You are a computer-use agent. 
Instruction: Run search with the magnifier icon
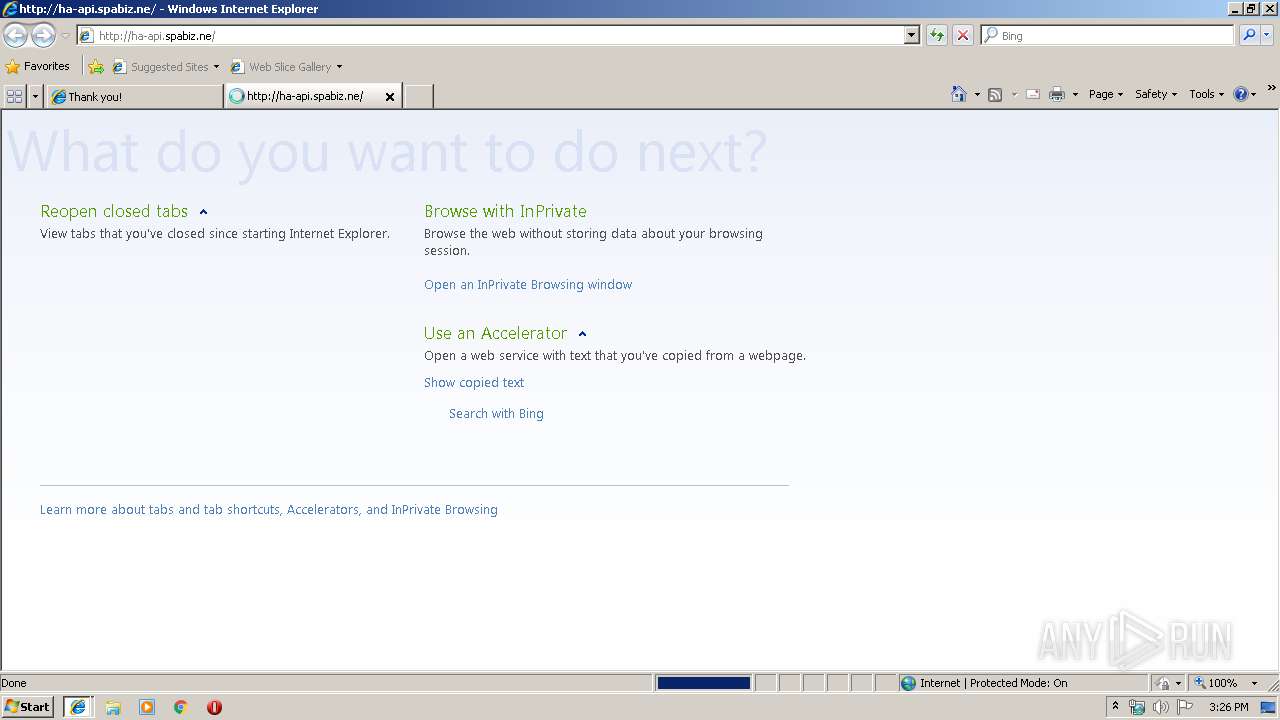[1248, 36]
